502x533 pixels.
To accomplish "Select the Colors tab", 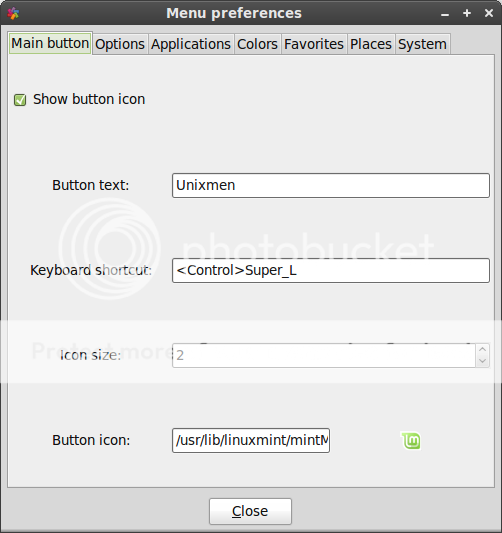I will coord(257,44).
